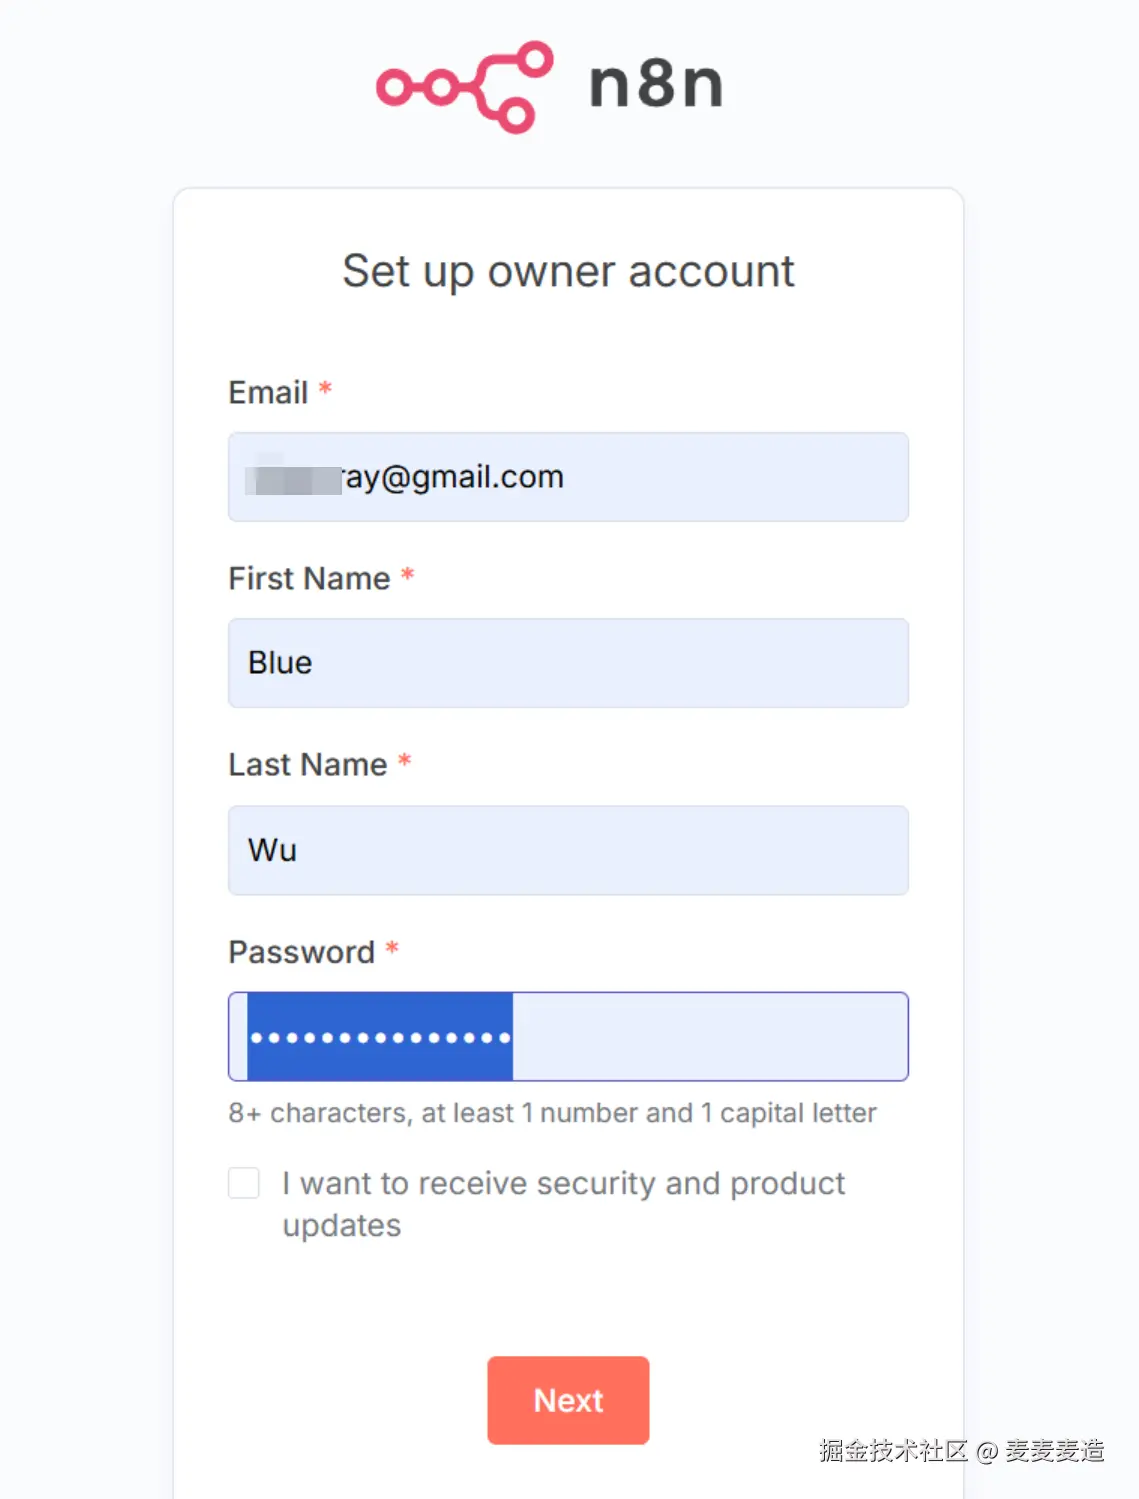Focus the First Name field containing Blue
The image size is (1139, 1499).
568,663
